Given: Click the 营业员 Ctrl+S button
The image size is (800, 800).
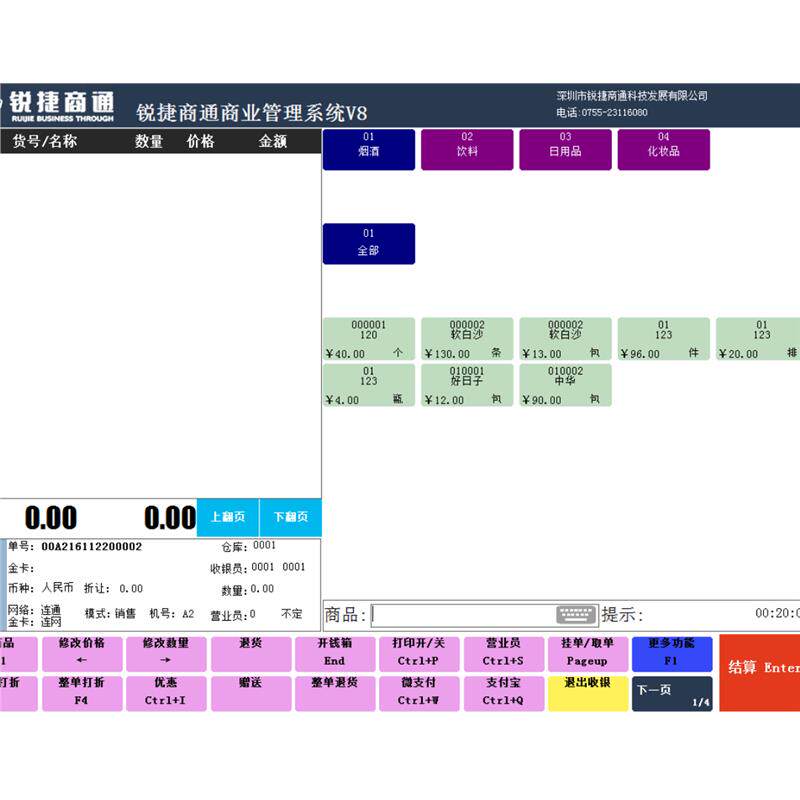Looking at the screenshot, I should (504, 653).
